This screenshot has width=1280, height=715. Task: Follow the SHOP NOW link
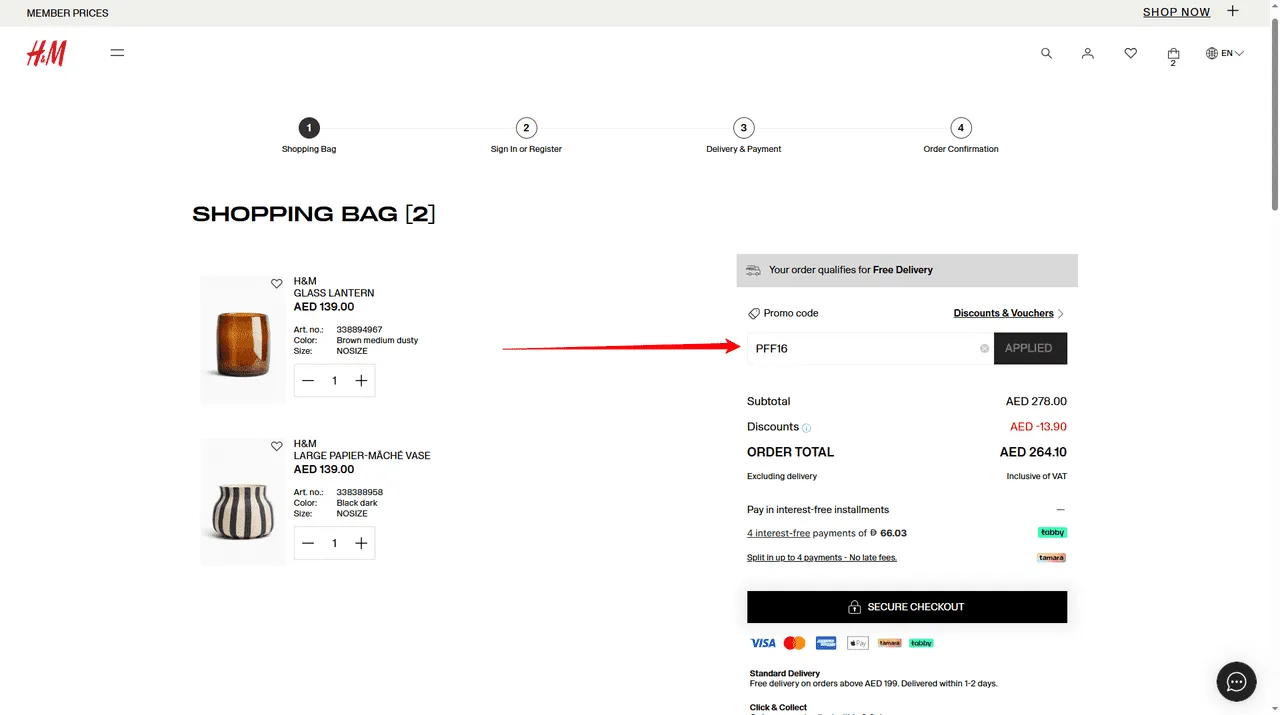point(1176,12)
